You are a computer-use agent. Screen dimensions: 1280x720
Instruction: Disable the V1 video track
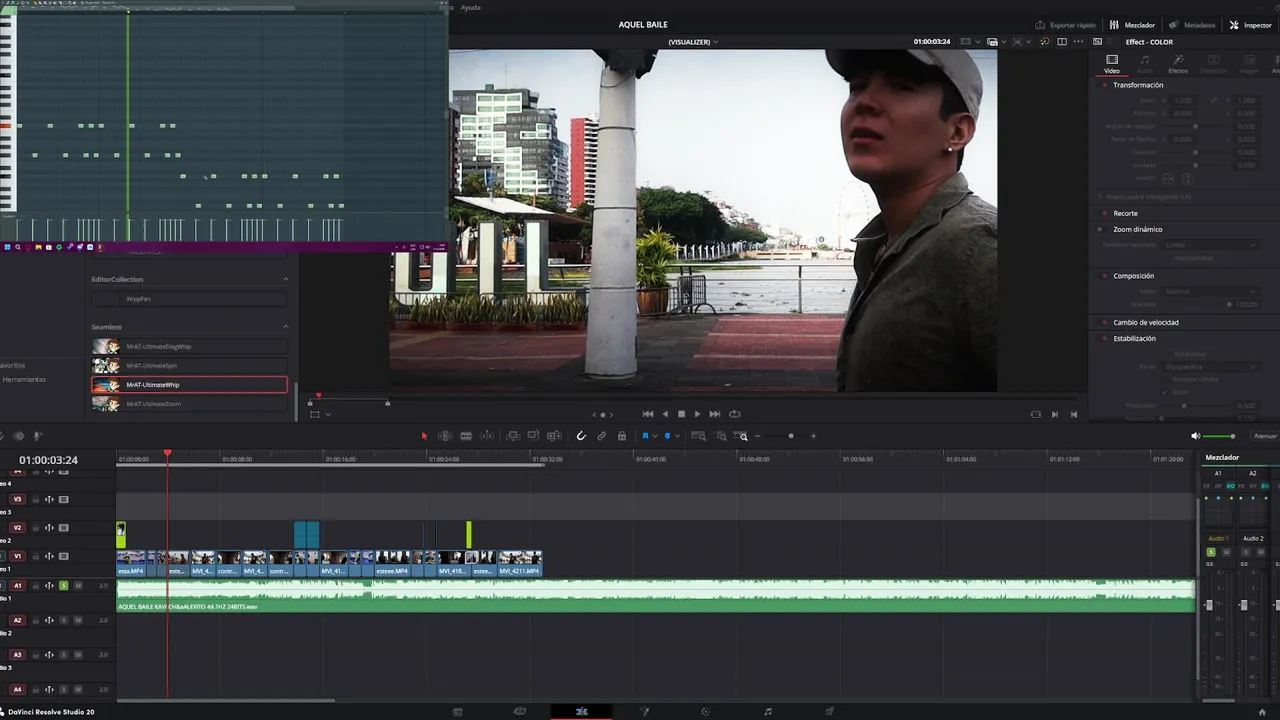[64, 556]
